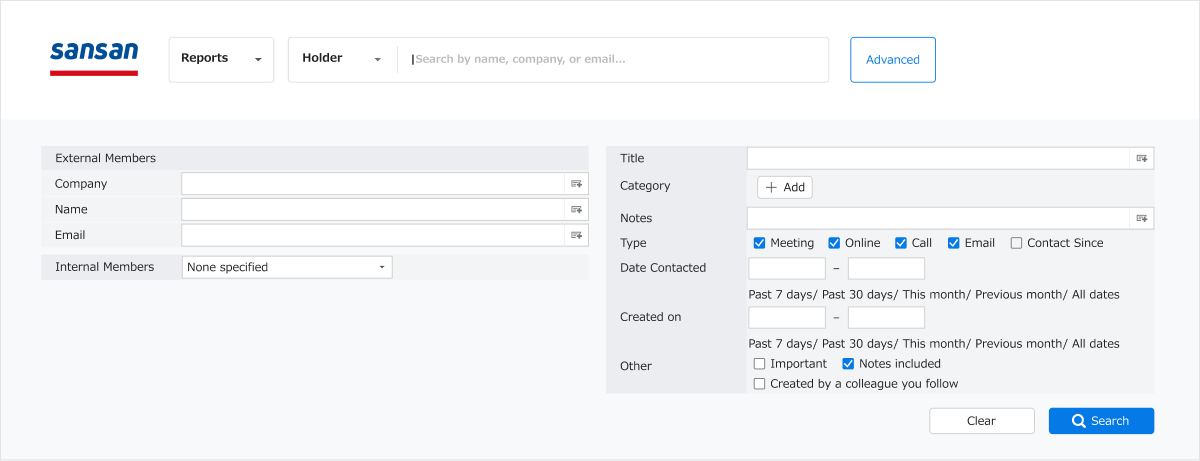
Task: Click the Advanced button
Action: pyautogui.click(x=893, y=60)
